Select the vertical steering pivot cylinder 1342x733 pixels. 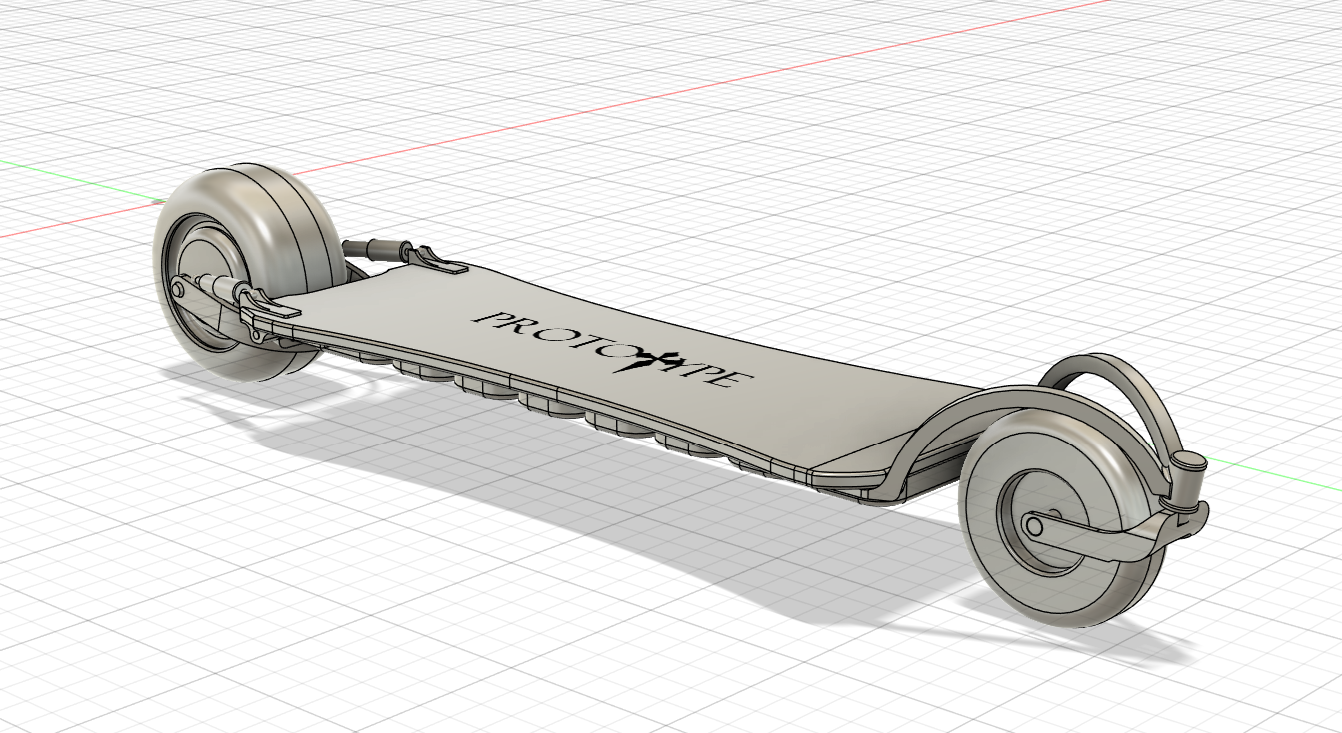1188,482
